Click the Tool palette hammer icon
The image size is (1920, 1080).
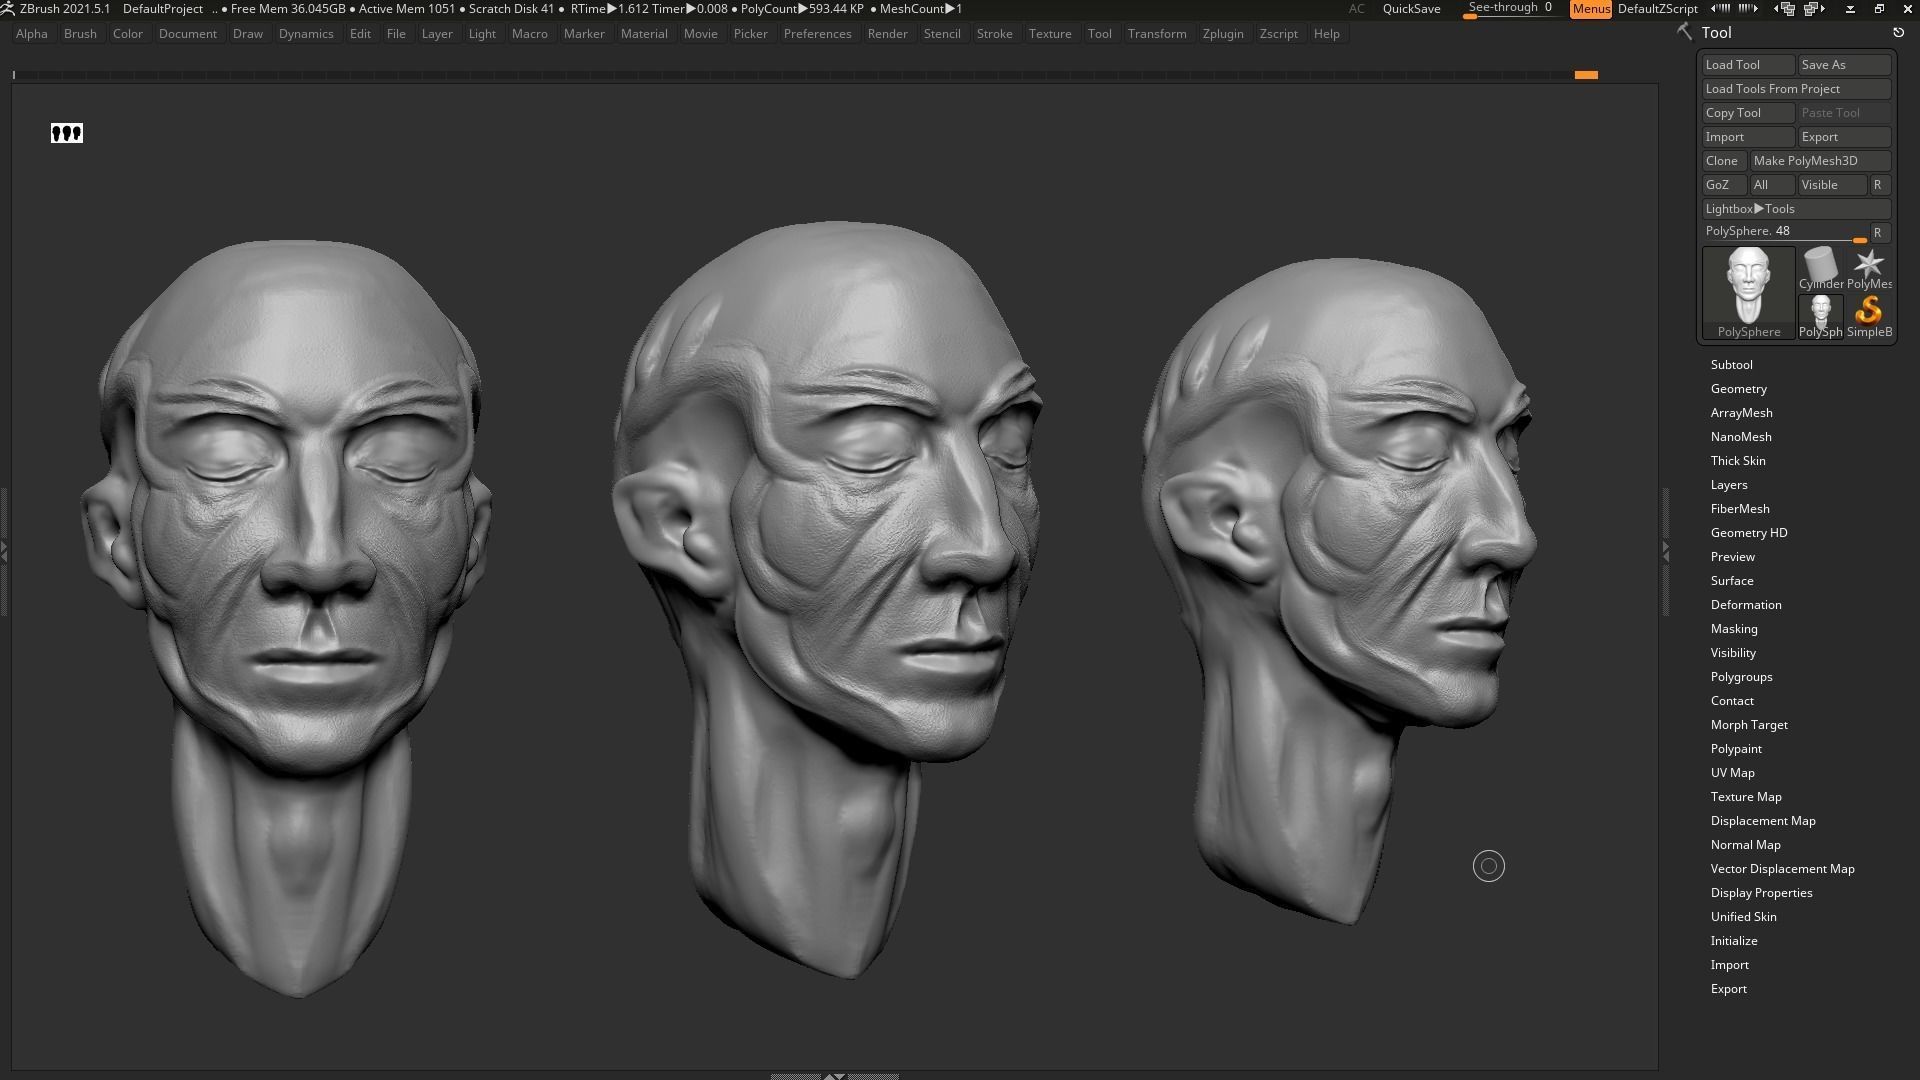click(x=1685, y=32)
